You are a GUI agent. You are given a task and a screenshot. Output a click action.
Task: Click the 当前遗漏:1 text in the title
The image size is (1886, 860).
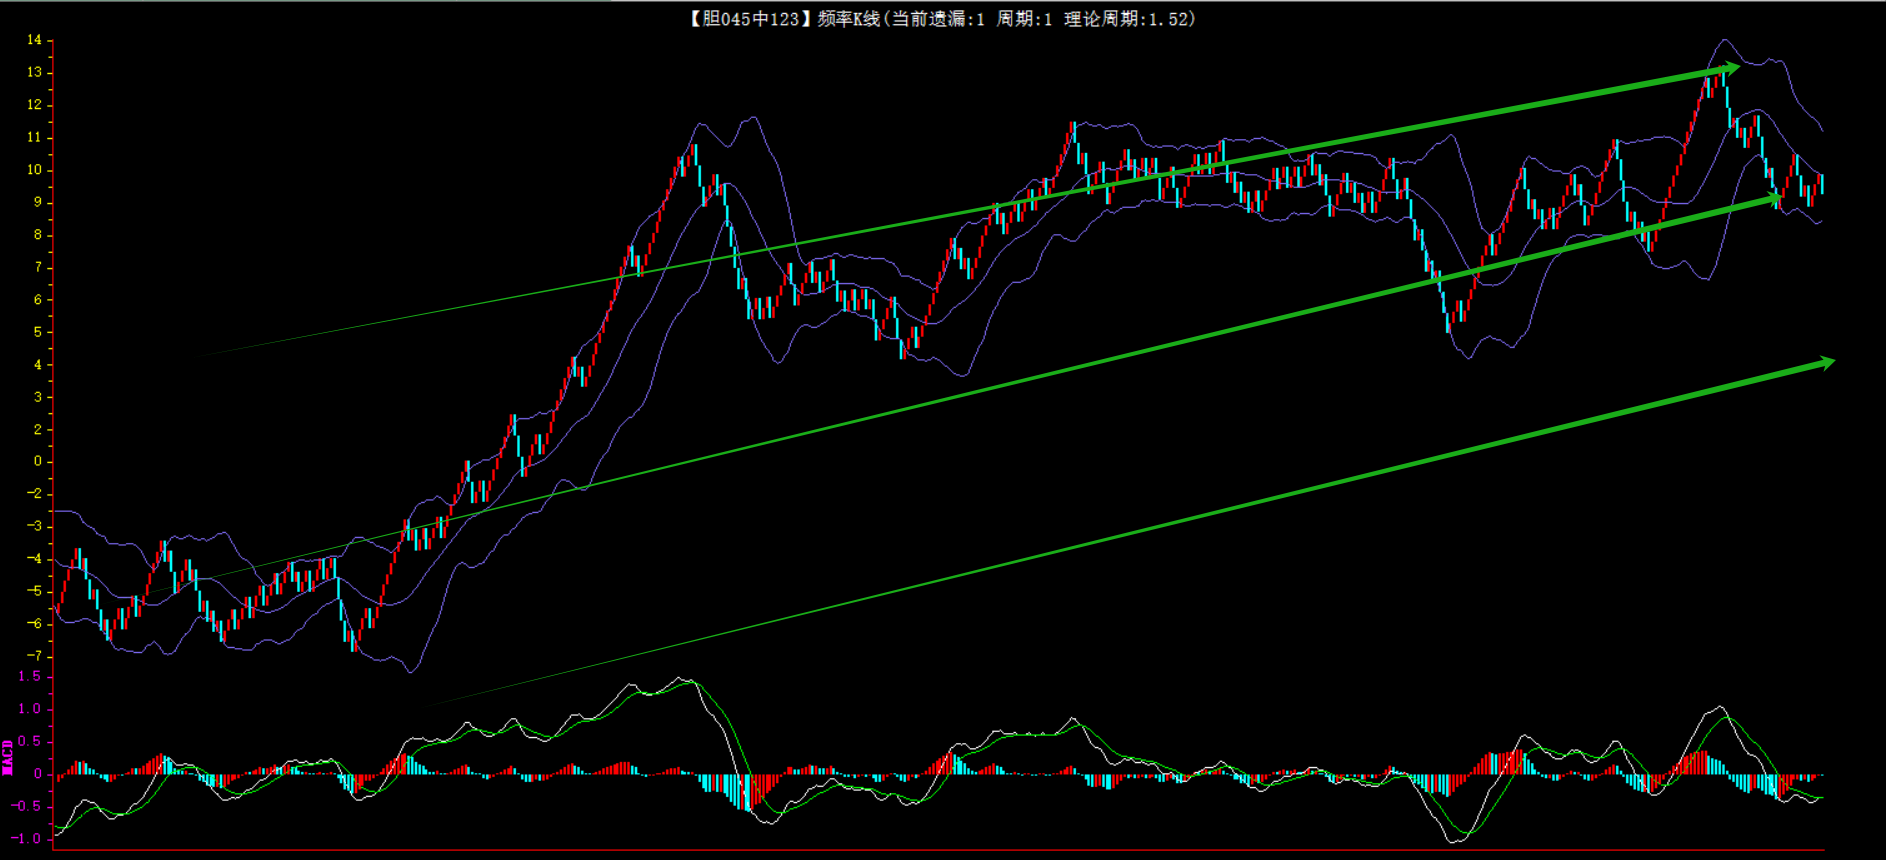pos(938,19)
